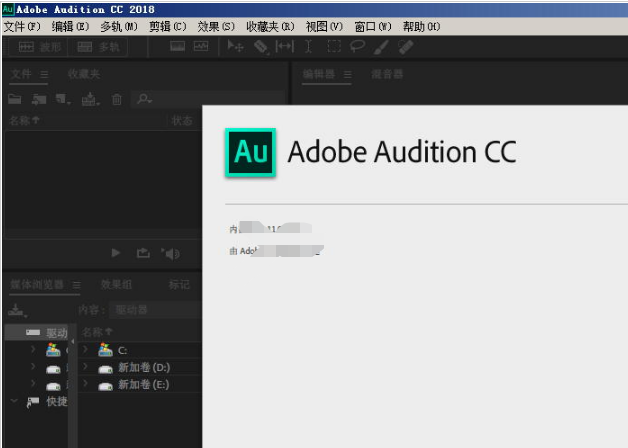This screenshot has width=628, height=448.
Task: Select the Razor tool
Action: 261,47
